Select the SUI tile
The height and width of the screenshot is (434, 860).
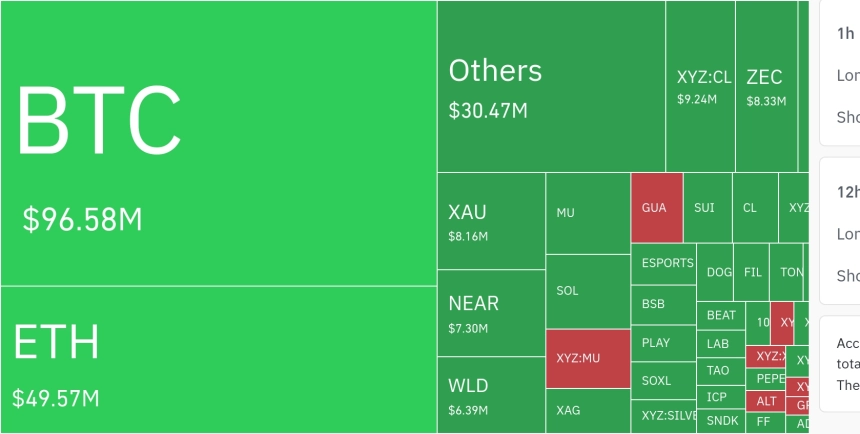(x=708, y=207)
